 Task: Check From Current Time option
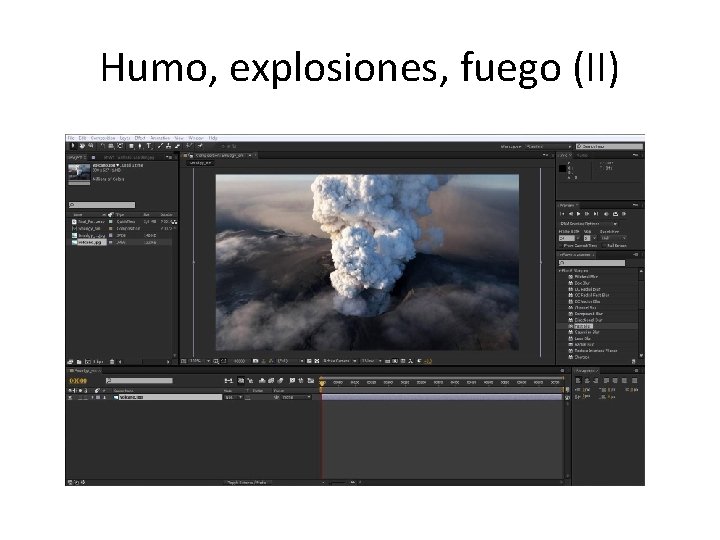[x=561, y=246]
